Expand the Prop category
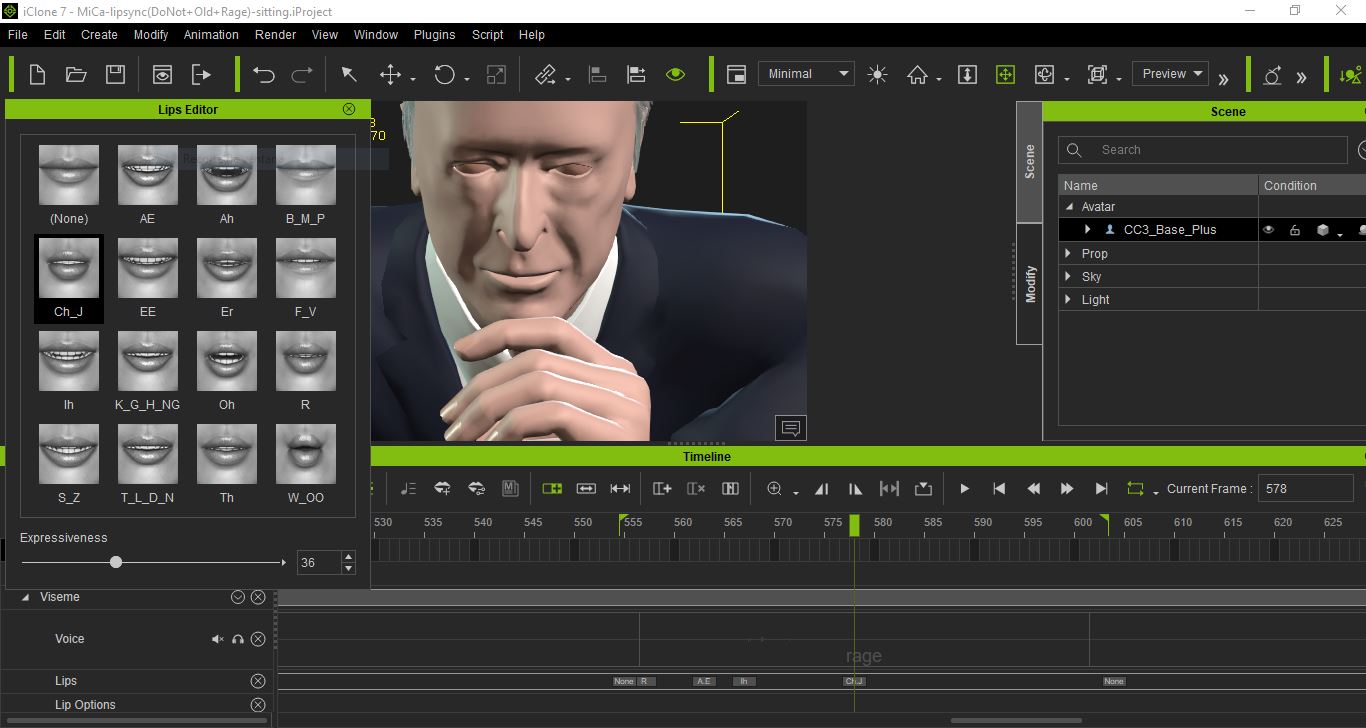The width and height of the screenshot is (1366, 728). (x=1069, y=254)
